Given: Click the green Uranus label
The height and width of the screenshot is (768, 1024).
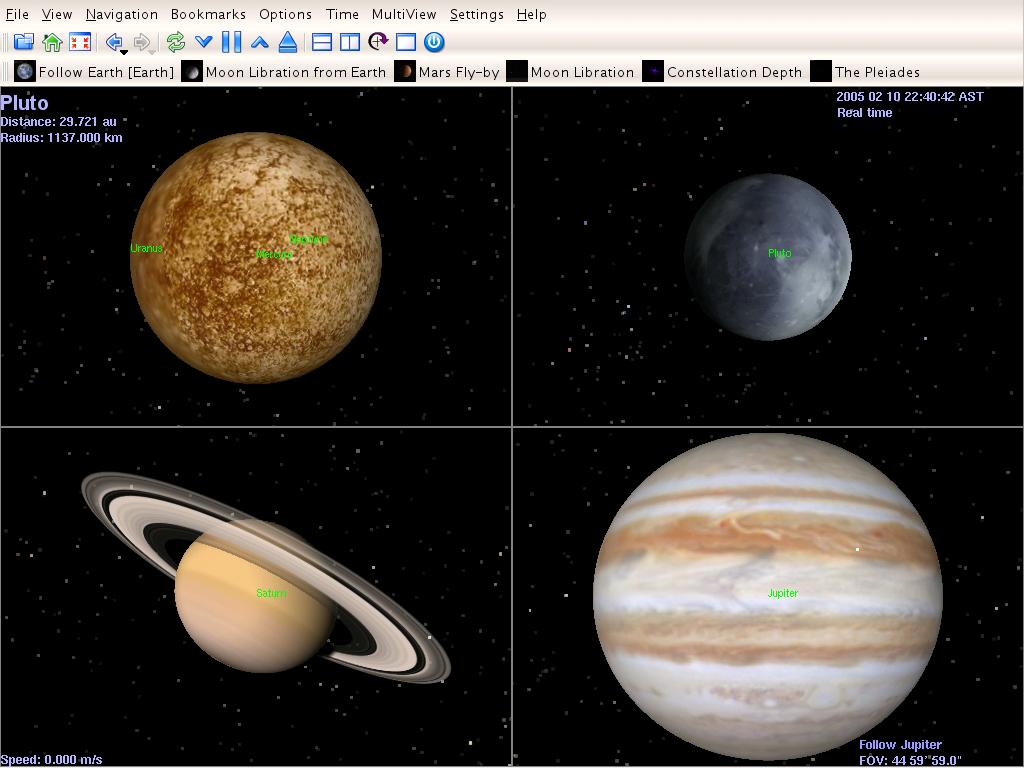Looking at the screenshot, I should click(x=146, y=248).
